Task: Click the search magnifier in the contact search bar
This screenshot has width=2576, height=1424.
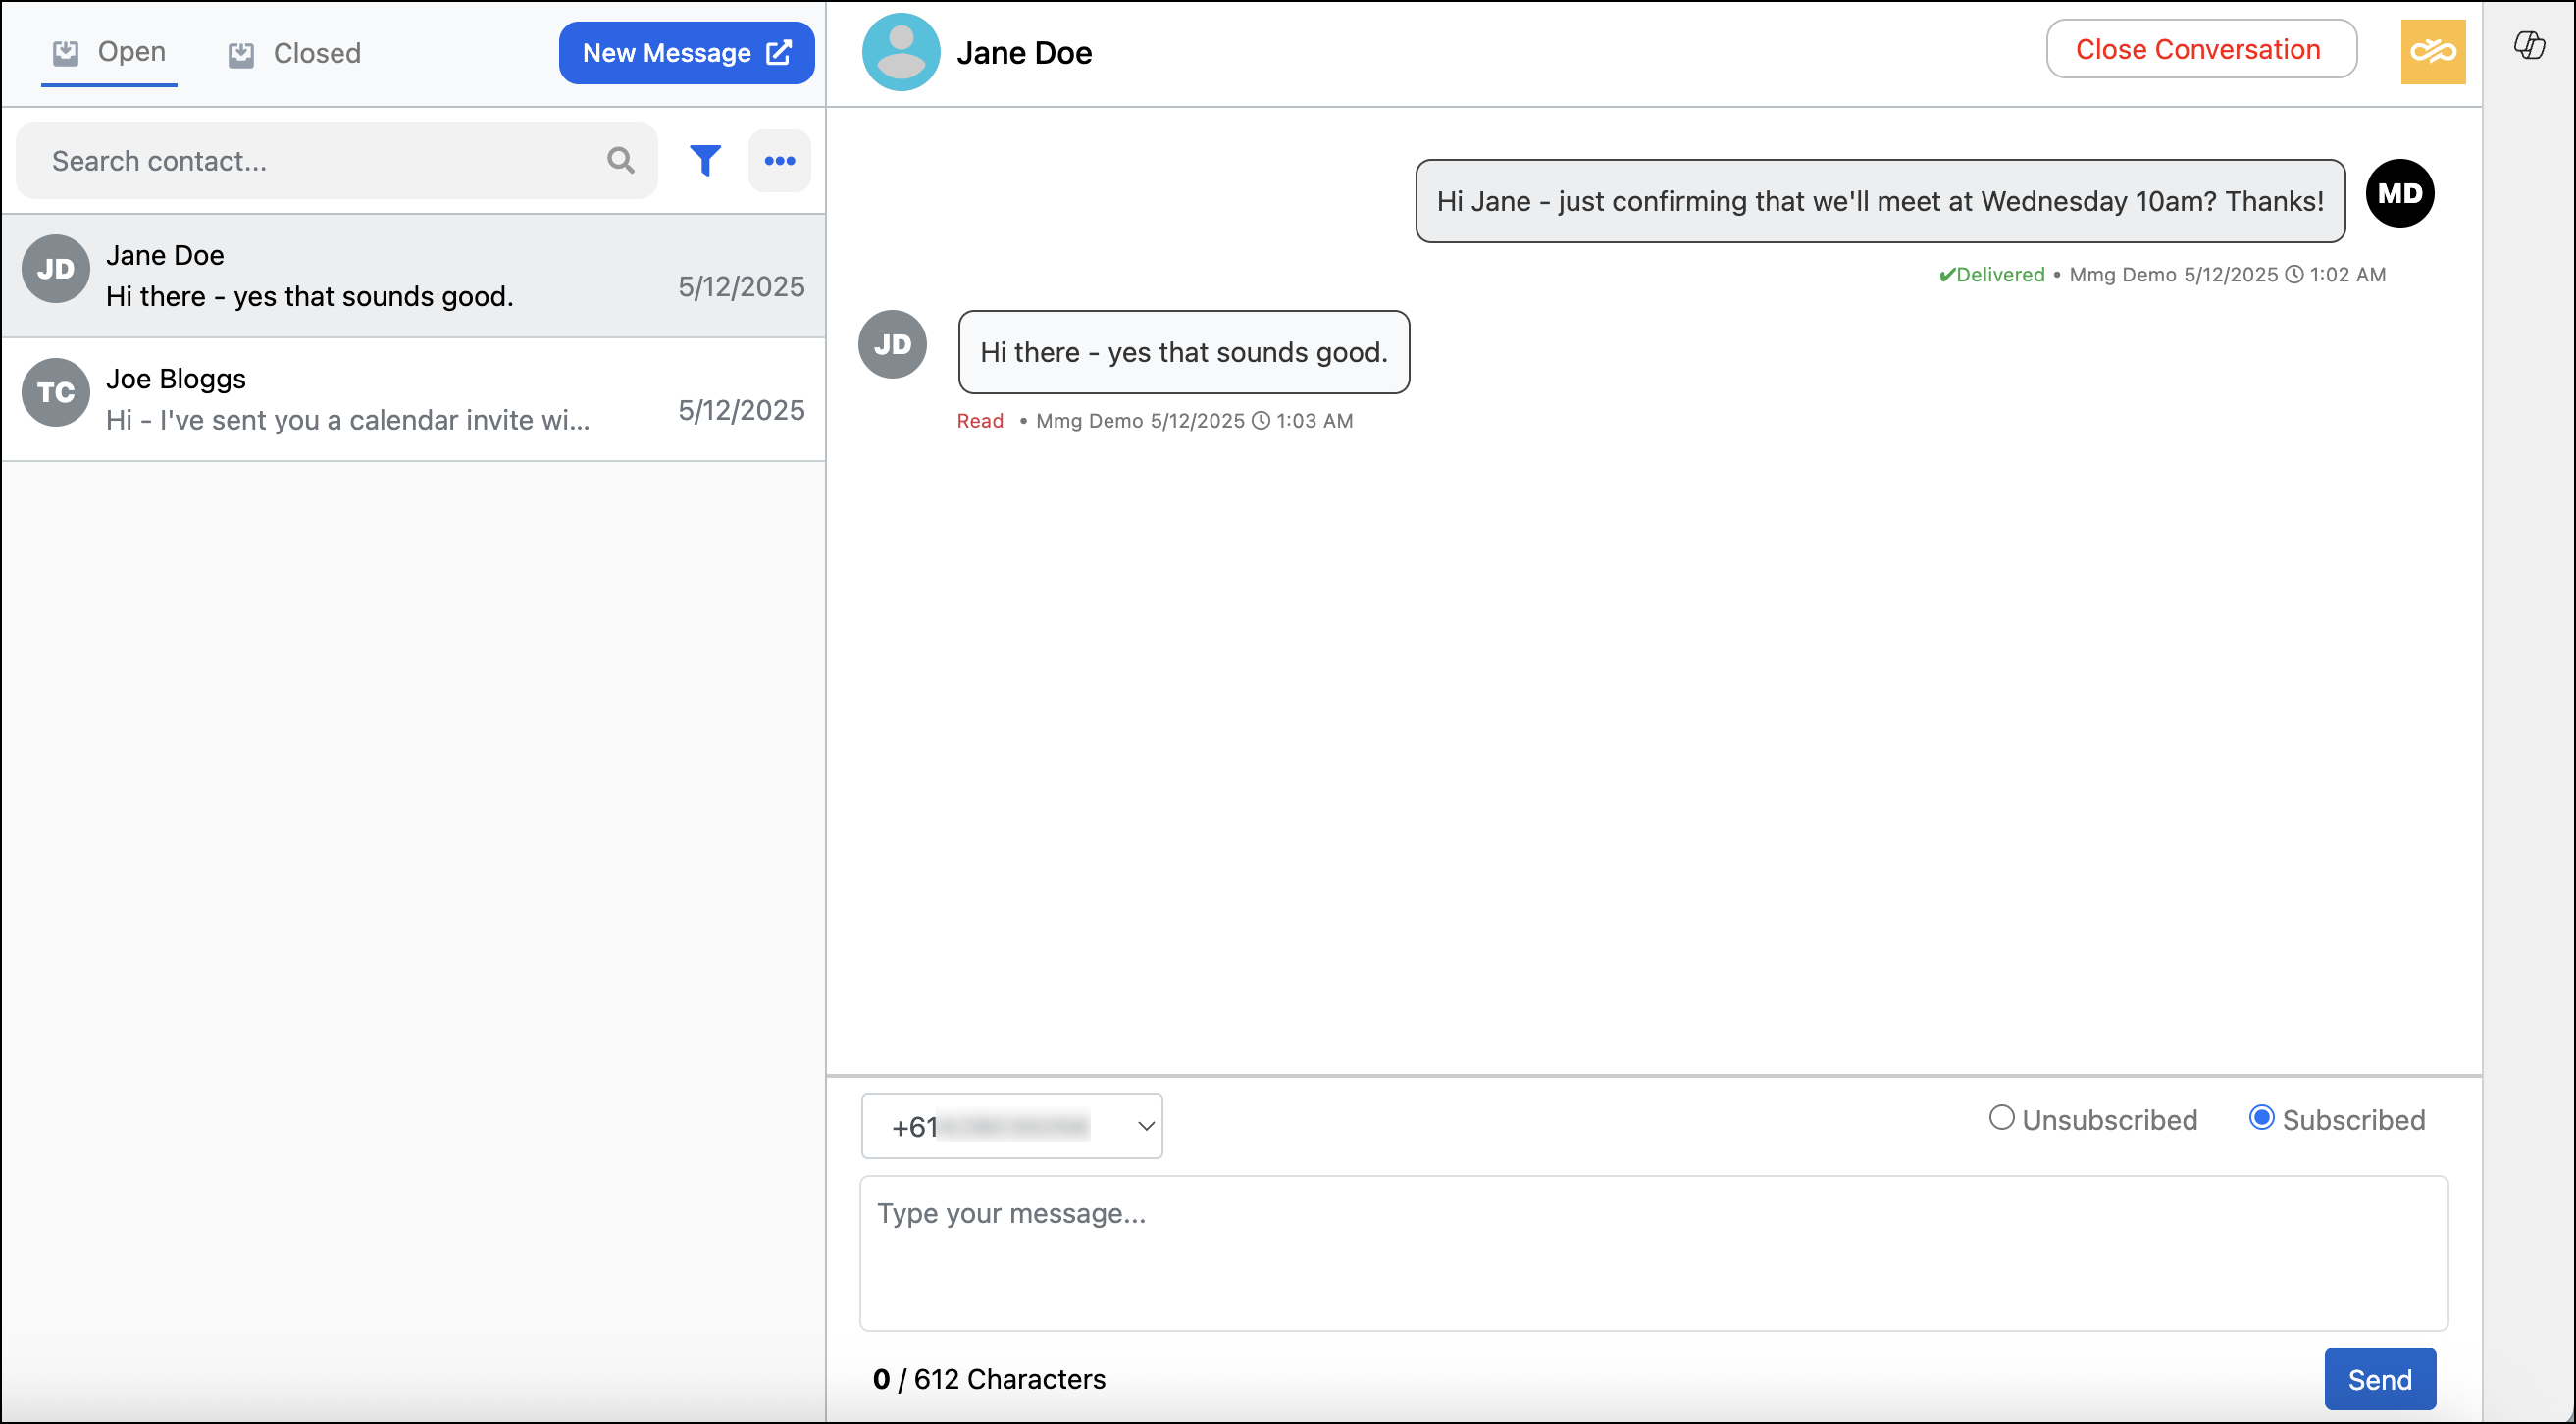Action: click(x=620, y=160)
